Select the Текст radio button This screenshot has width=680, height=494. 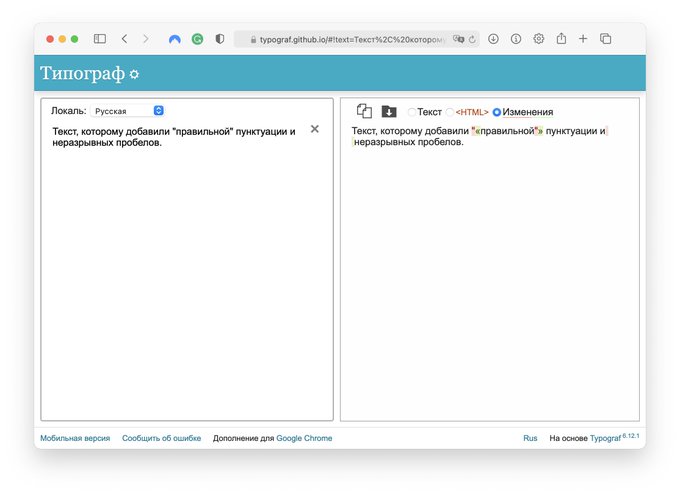[x=412, y=112]
